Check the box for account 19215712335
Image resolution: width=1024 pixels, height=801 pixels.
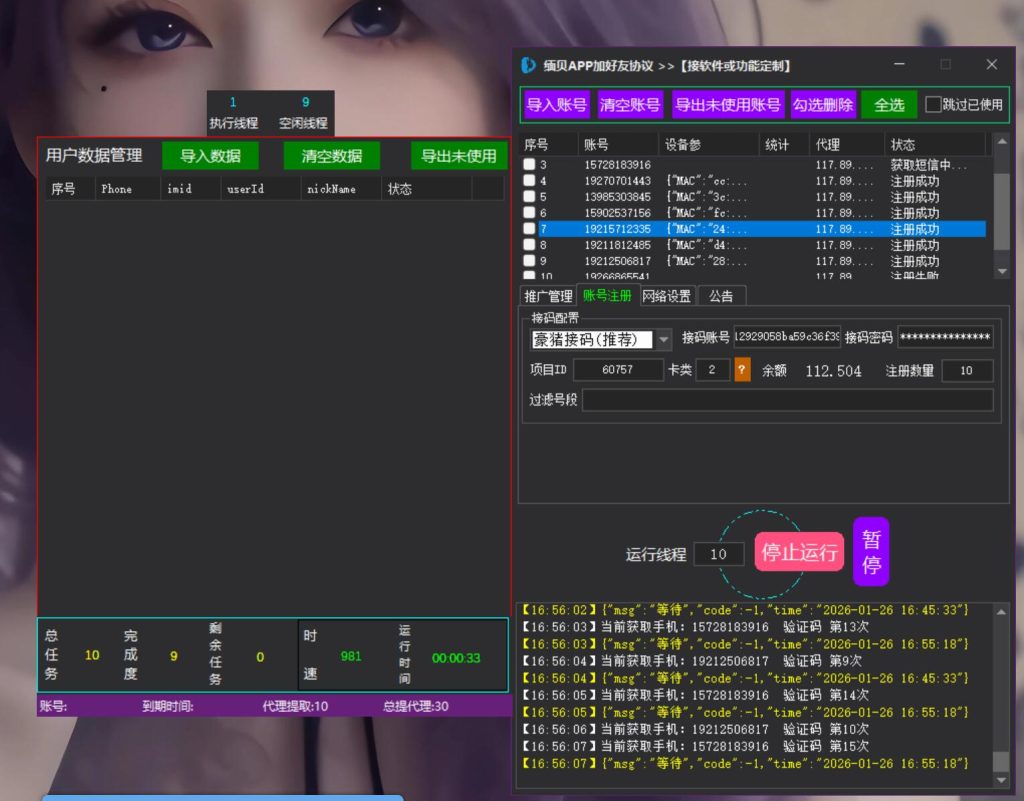tap(529, 228)
